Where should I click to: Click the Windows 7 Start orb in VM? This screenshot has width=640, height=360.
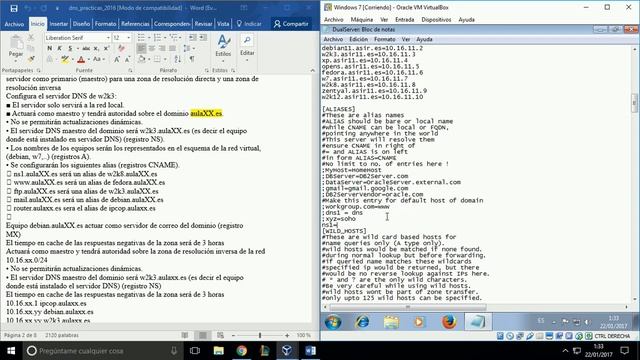click(x=333, y=322)
